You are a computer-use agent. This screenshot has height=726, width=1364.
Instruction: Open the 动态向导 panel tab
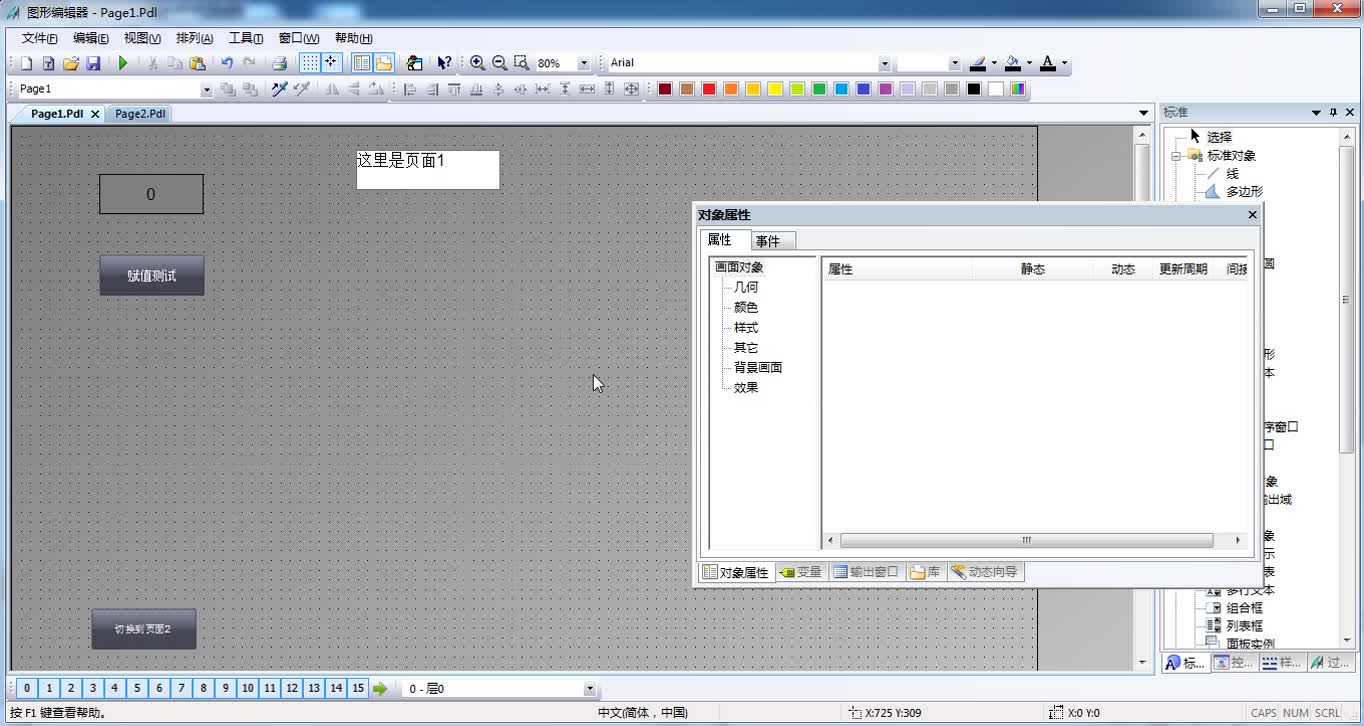point(985,572)
